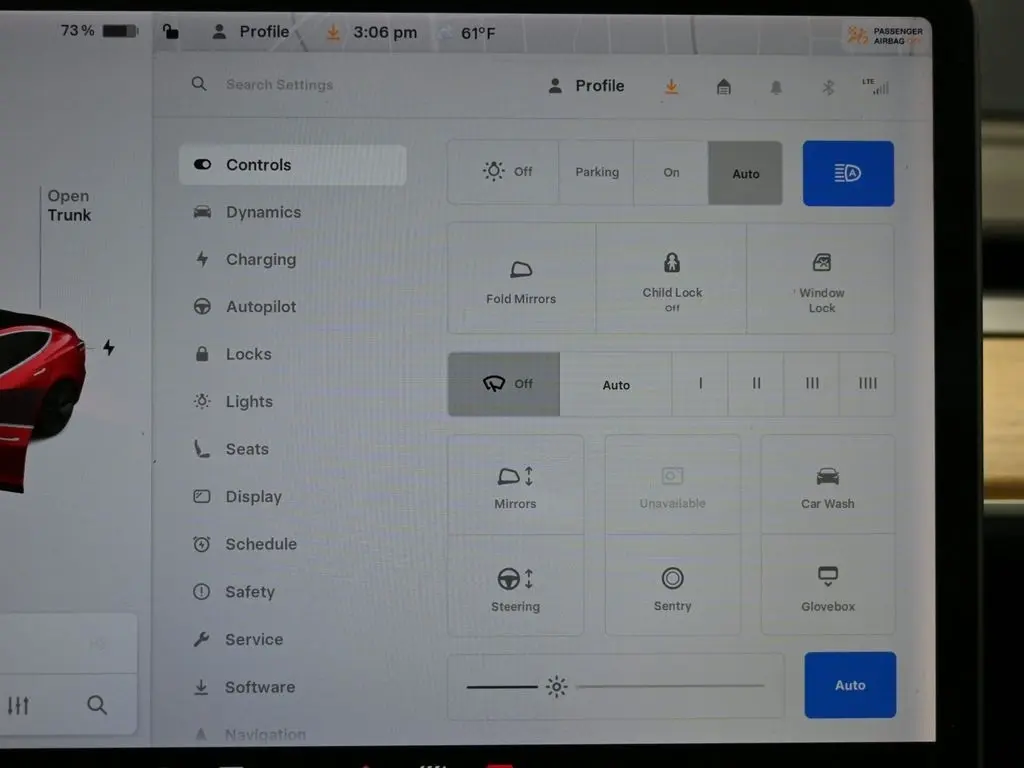The image size is (1024, 768).
Task: Adjust the Steering wheel position
Action: pos(515,588)
